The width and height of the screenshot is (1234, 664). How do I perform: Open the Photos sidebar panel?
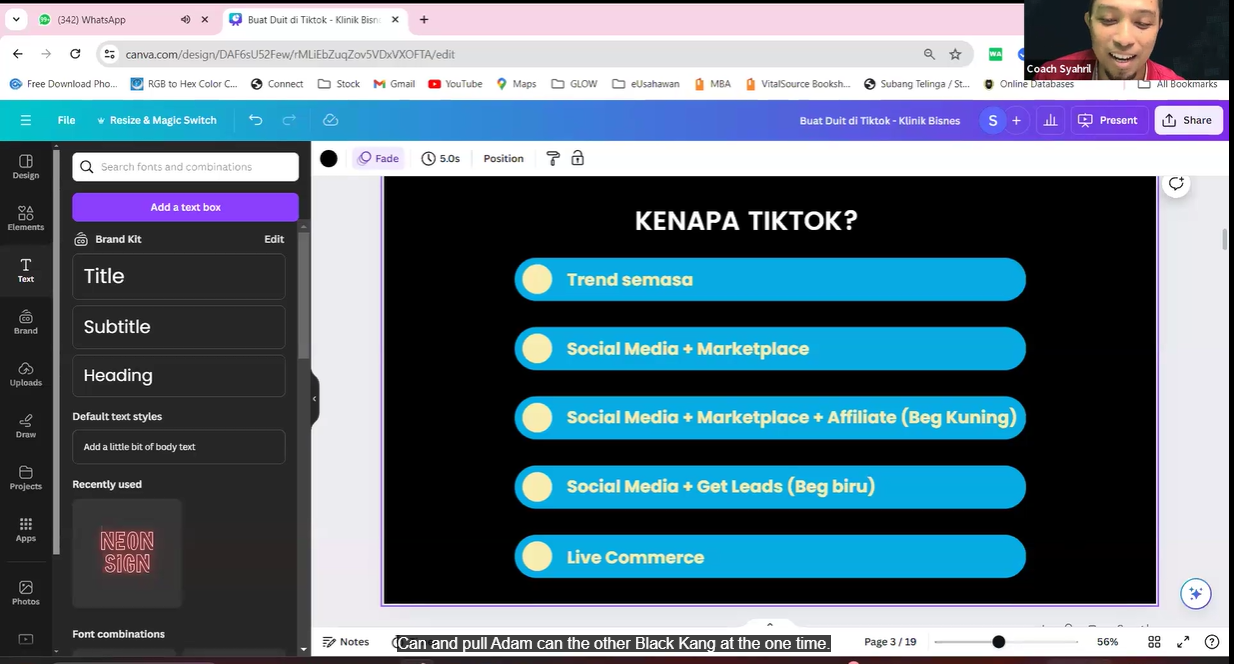click(x=26, y=593)
